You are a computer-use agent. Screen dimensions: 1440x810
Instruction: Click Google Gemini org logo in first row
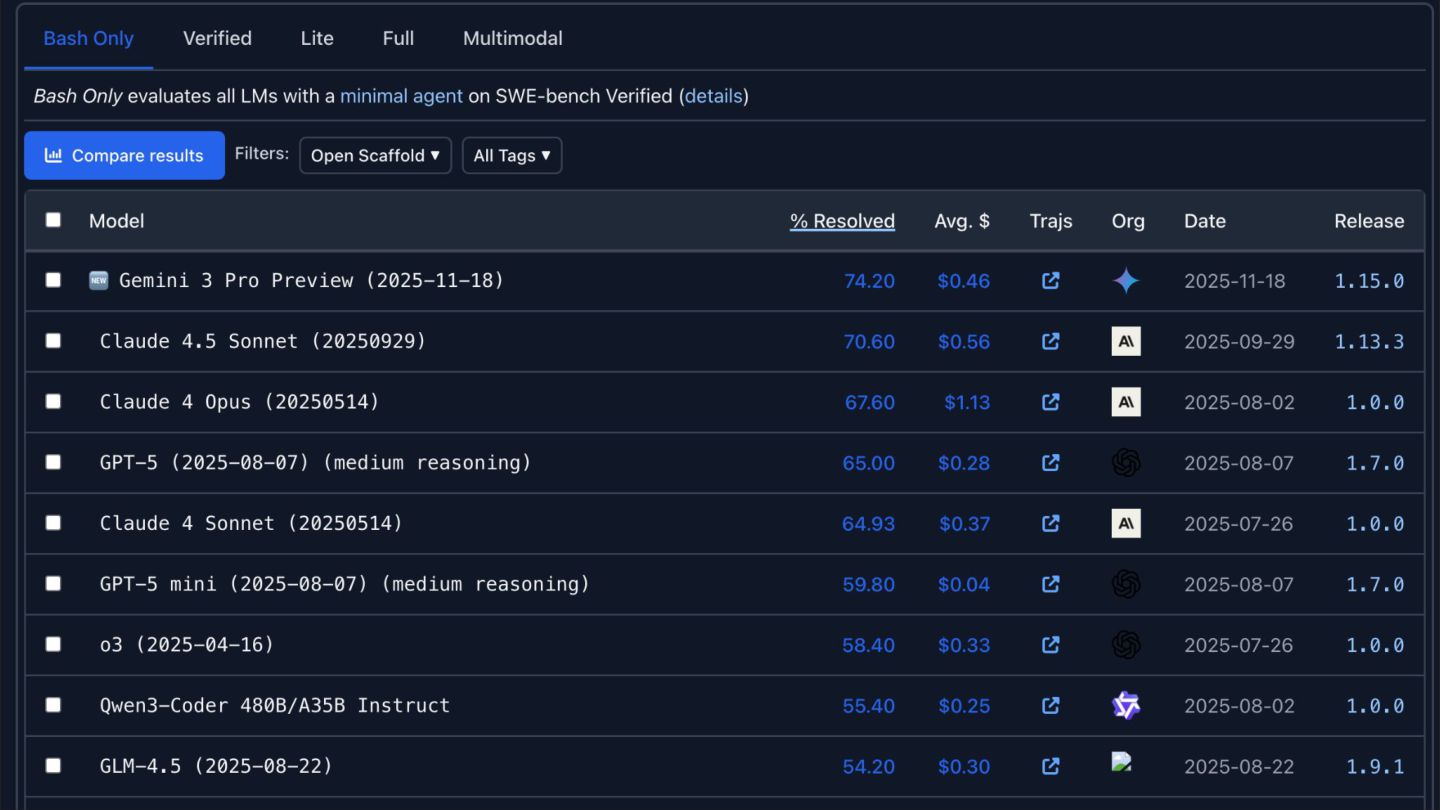click(x=1126, y=281)
